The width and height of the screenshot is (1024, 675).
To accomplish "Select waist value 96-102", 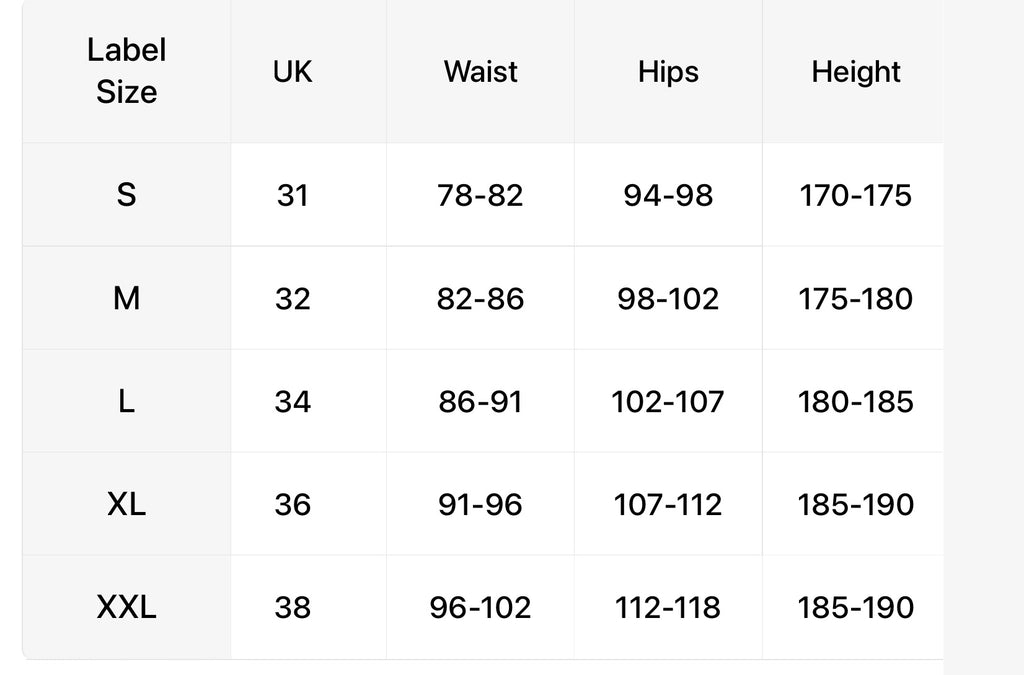I will point(480,607).
